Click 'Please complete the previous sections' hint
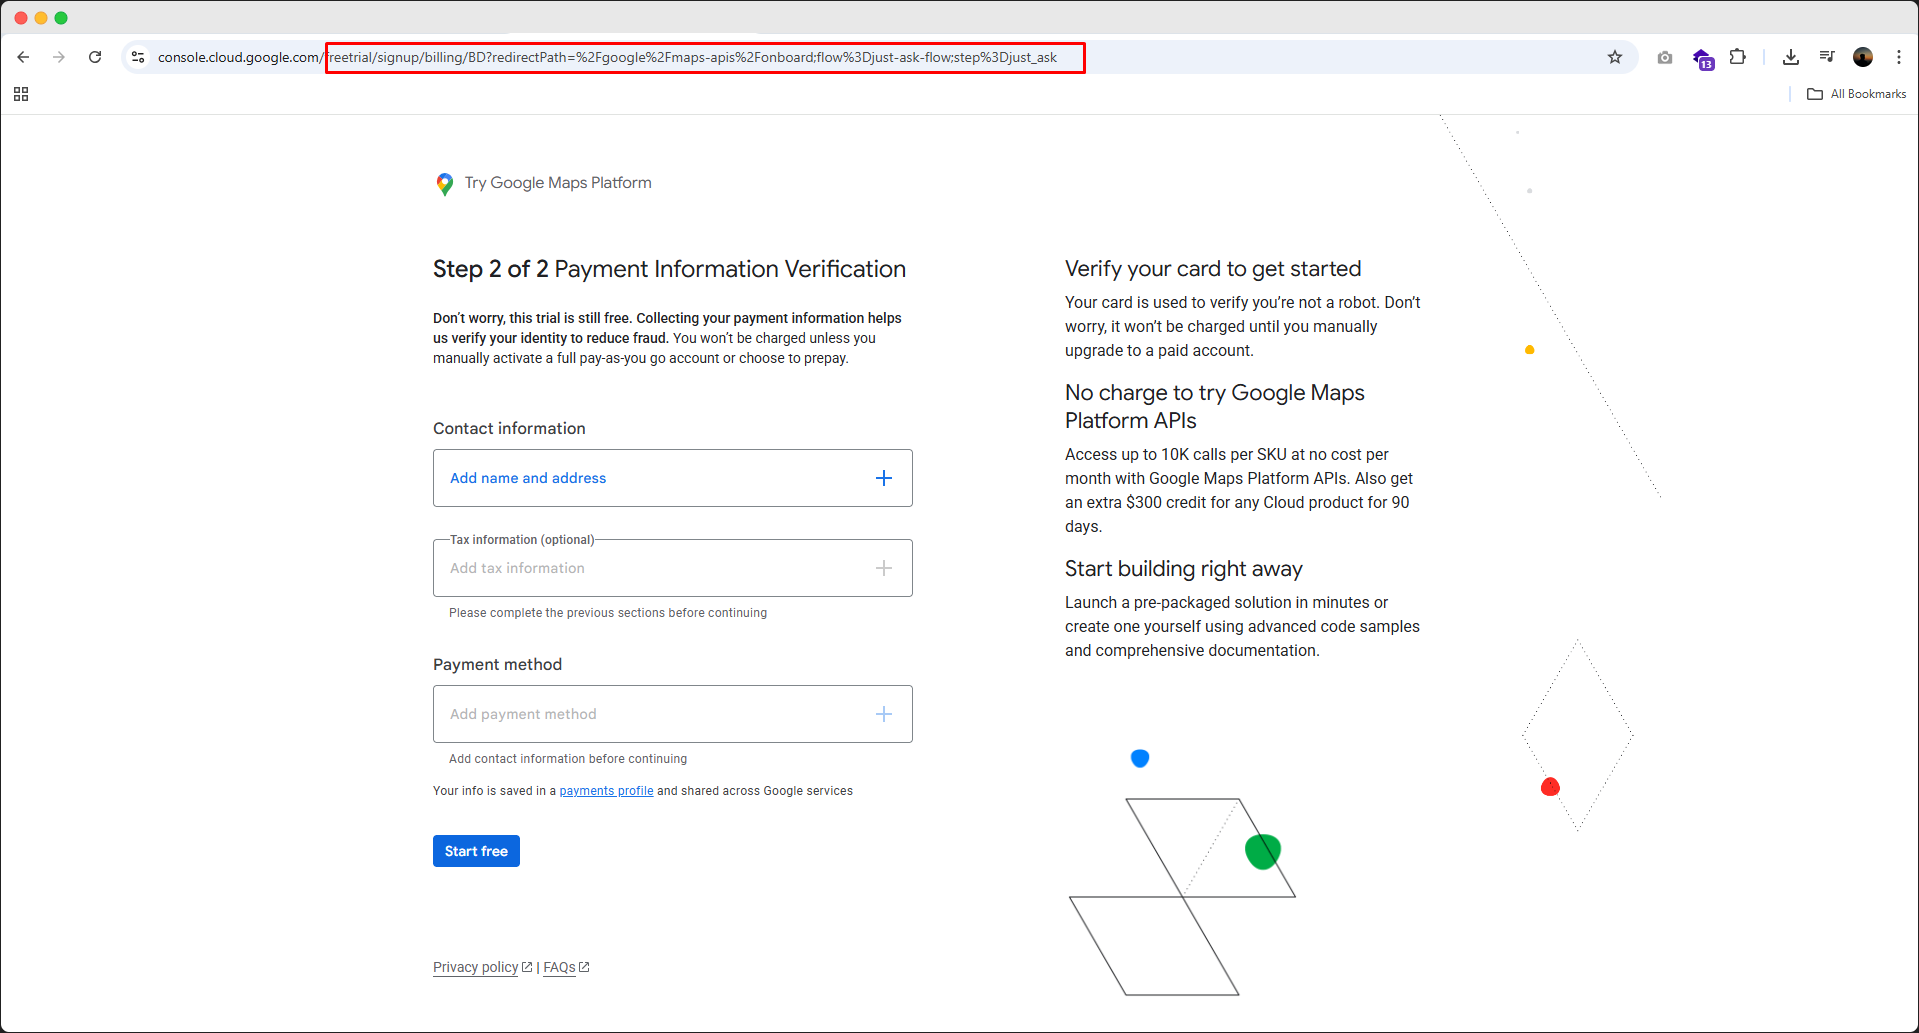The image size is (1919, 1033). pos(608,613)
